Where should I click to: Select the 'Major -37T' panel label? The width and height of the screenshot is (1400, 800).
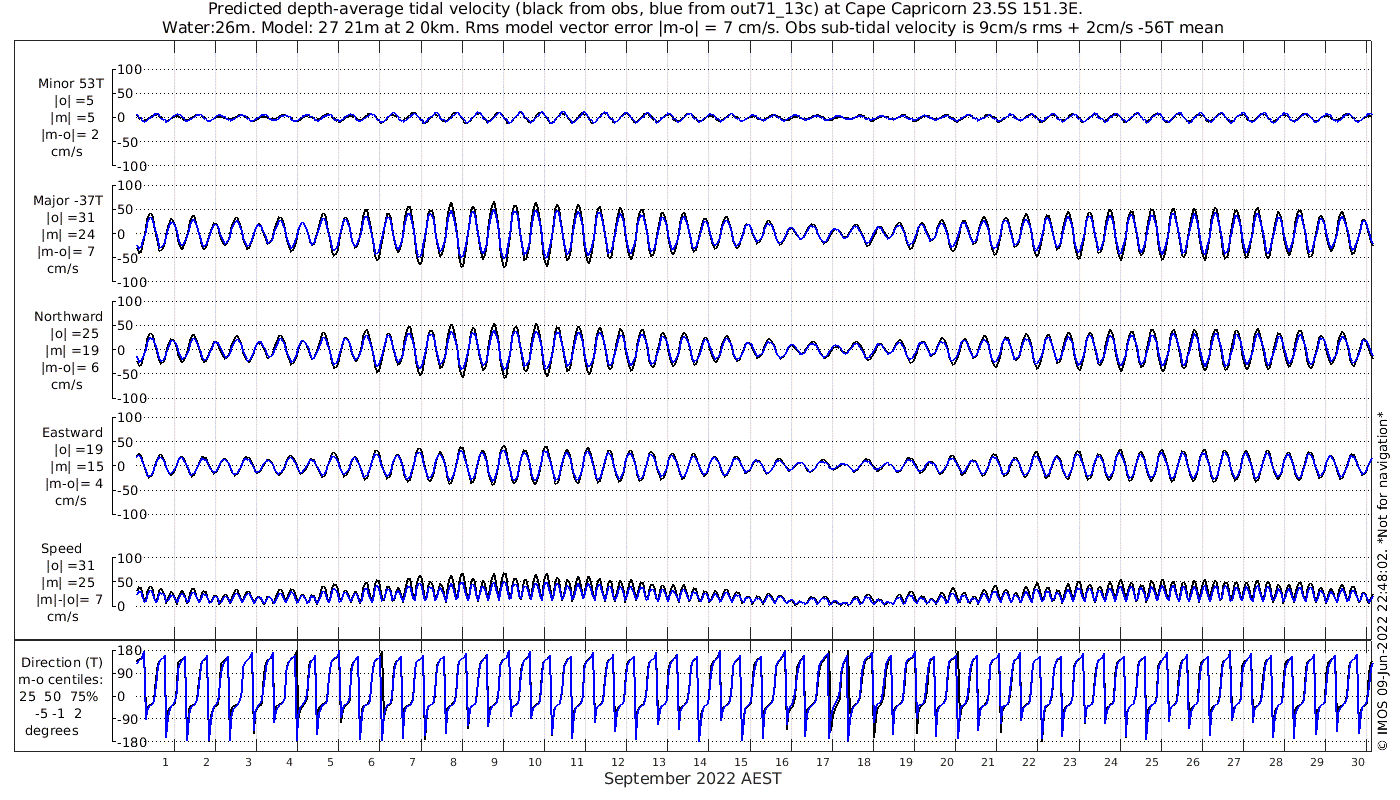pyautogui.click(x=68, y=200)
